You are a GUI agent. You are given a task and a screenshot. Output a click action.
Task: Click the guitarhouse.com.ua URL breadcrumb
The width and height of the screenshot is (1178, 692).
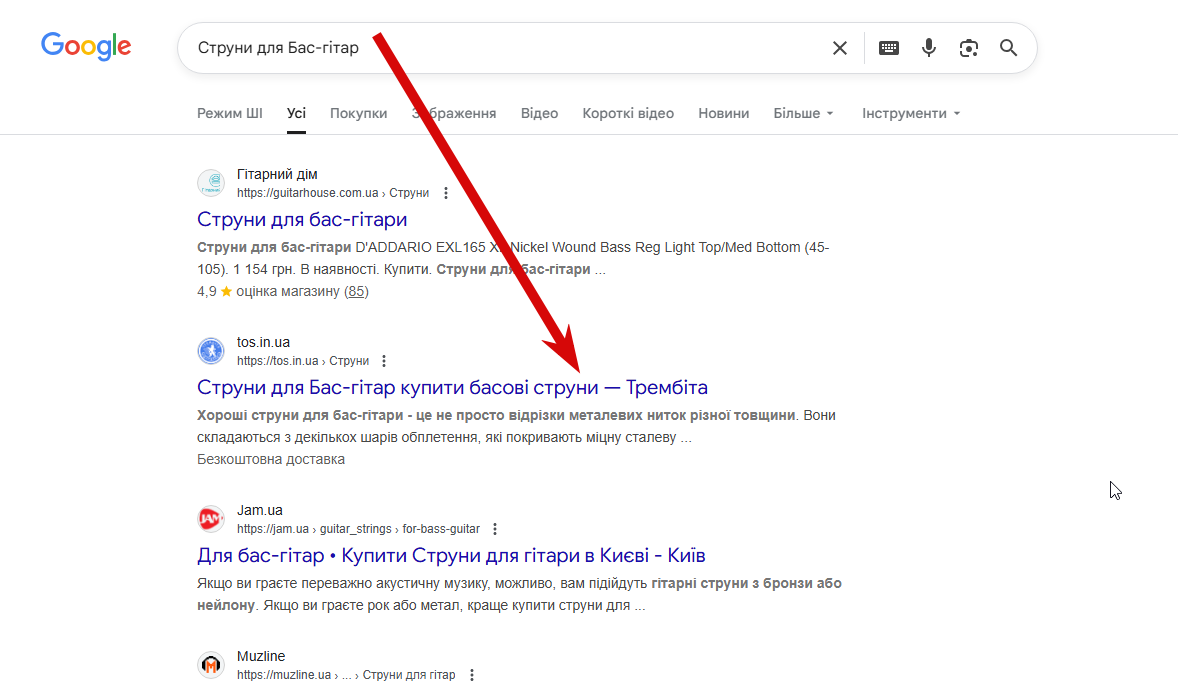pos(333,193)
